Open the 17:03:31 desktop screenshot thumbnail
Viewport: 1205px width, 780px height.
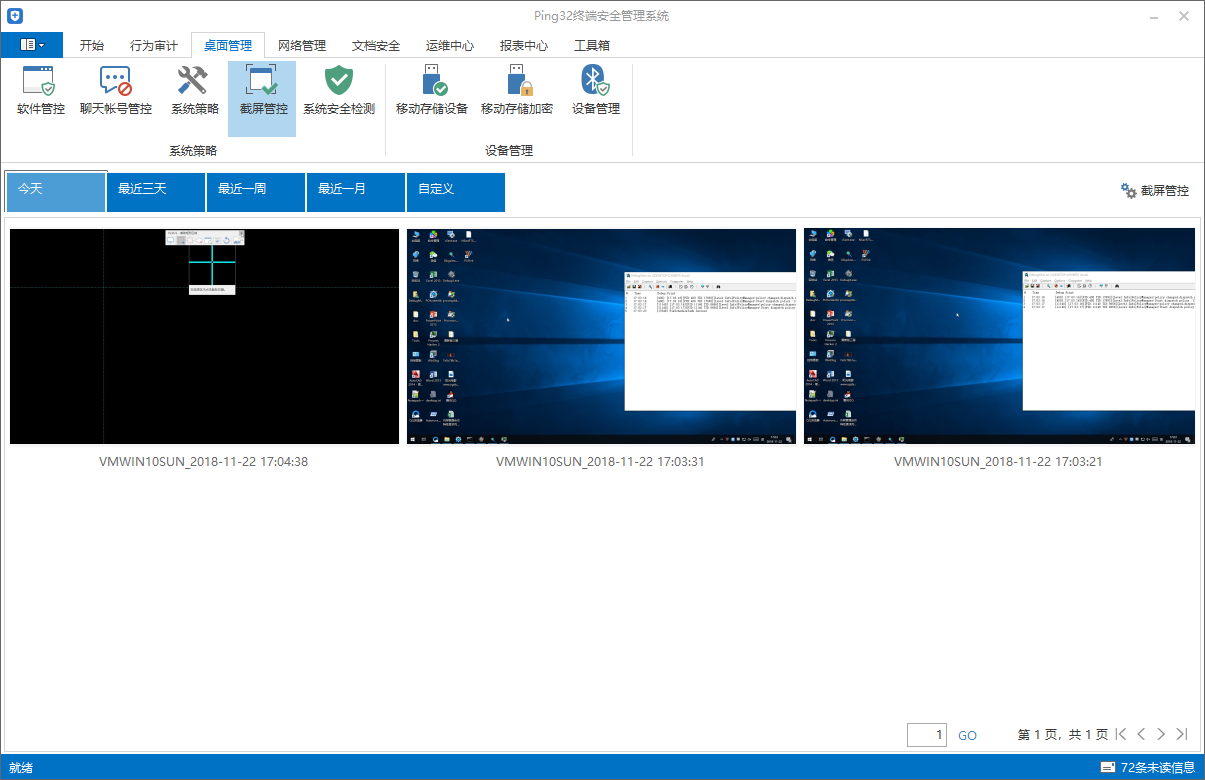click(602, 336)
